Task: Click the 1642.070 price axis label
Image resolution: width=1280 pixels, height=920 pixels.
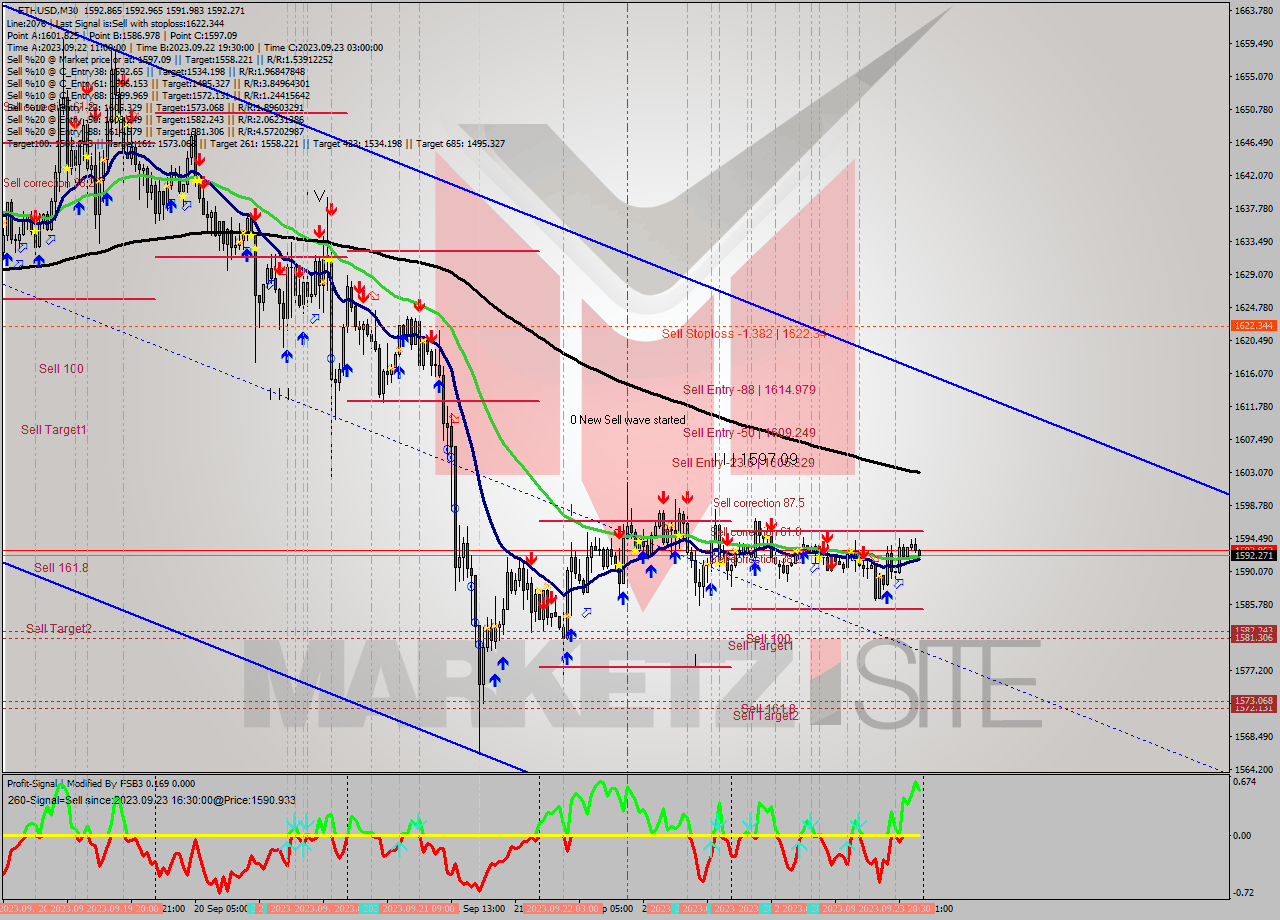Action: coord(1253,176)
